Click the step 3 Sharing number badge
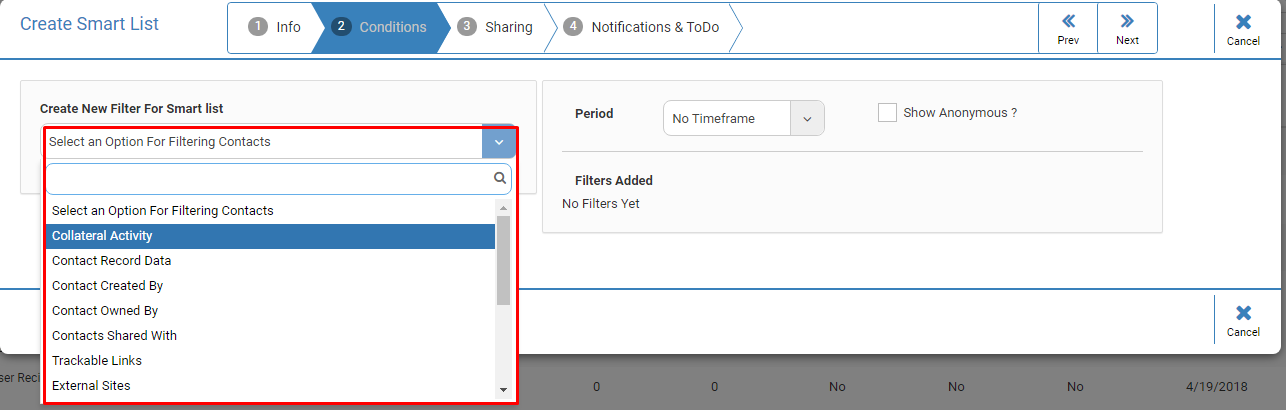 tap(467, 27)
